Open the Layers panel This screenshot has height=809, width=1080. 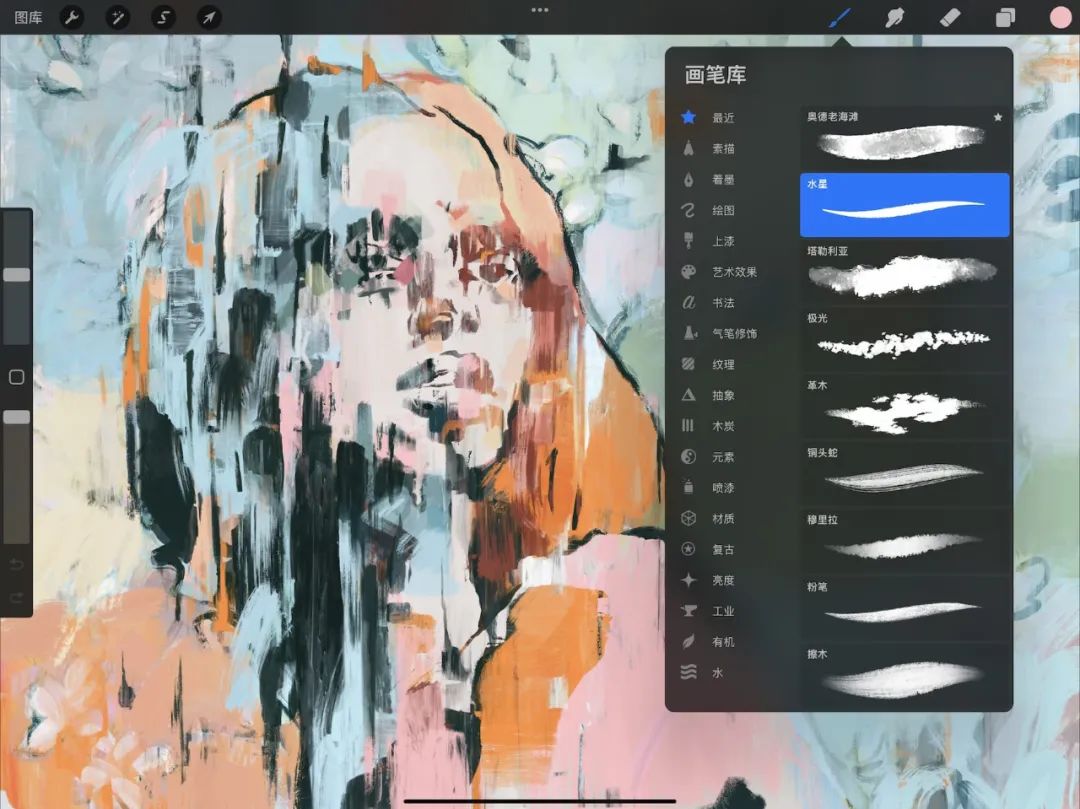[1005, 17]
